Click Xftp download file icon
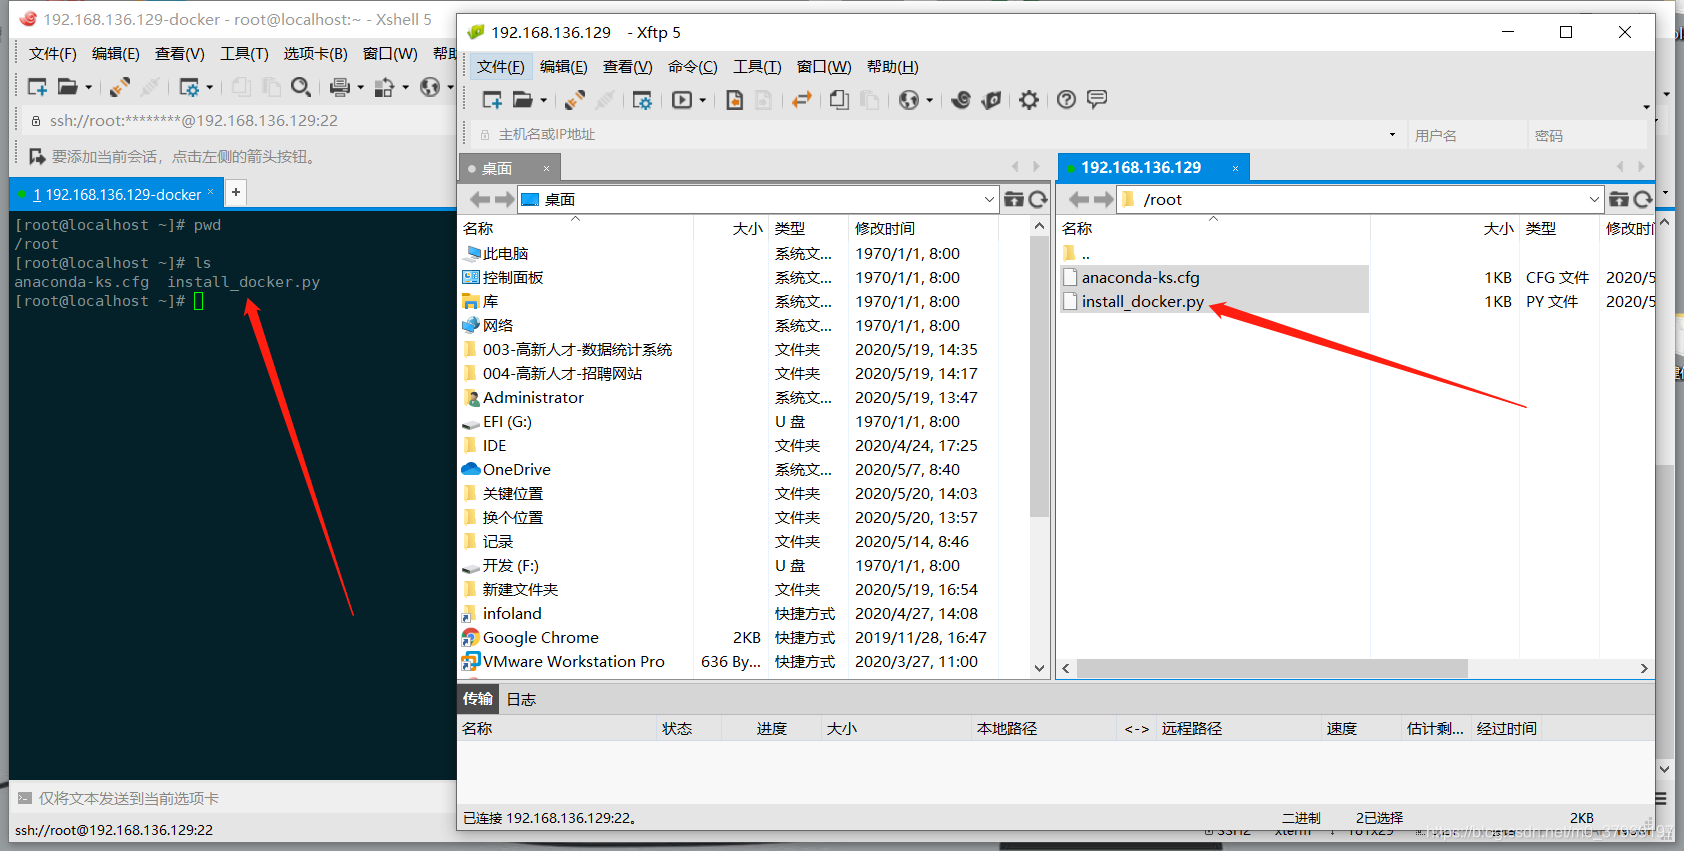 [734, 100]
